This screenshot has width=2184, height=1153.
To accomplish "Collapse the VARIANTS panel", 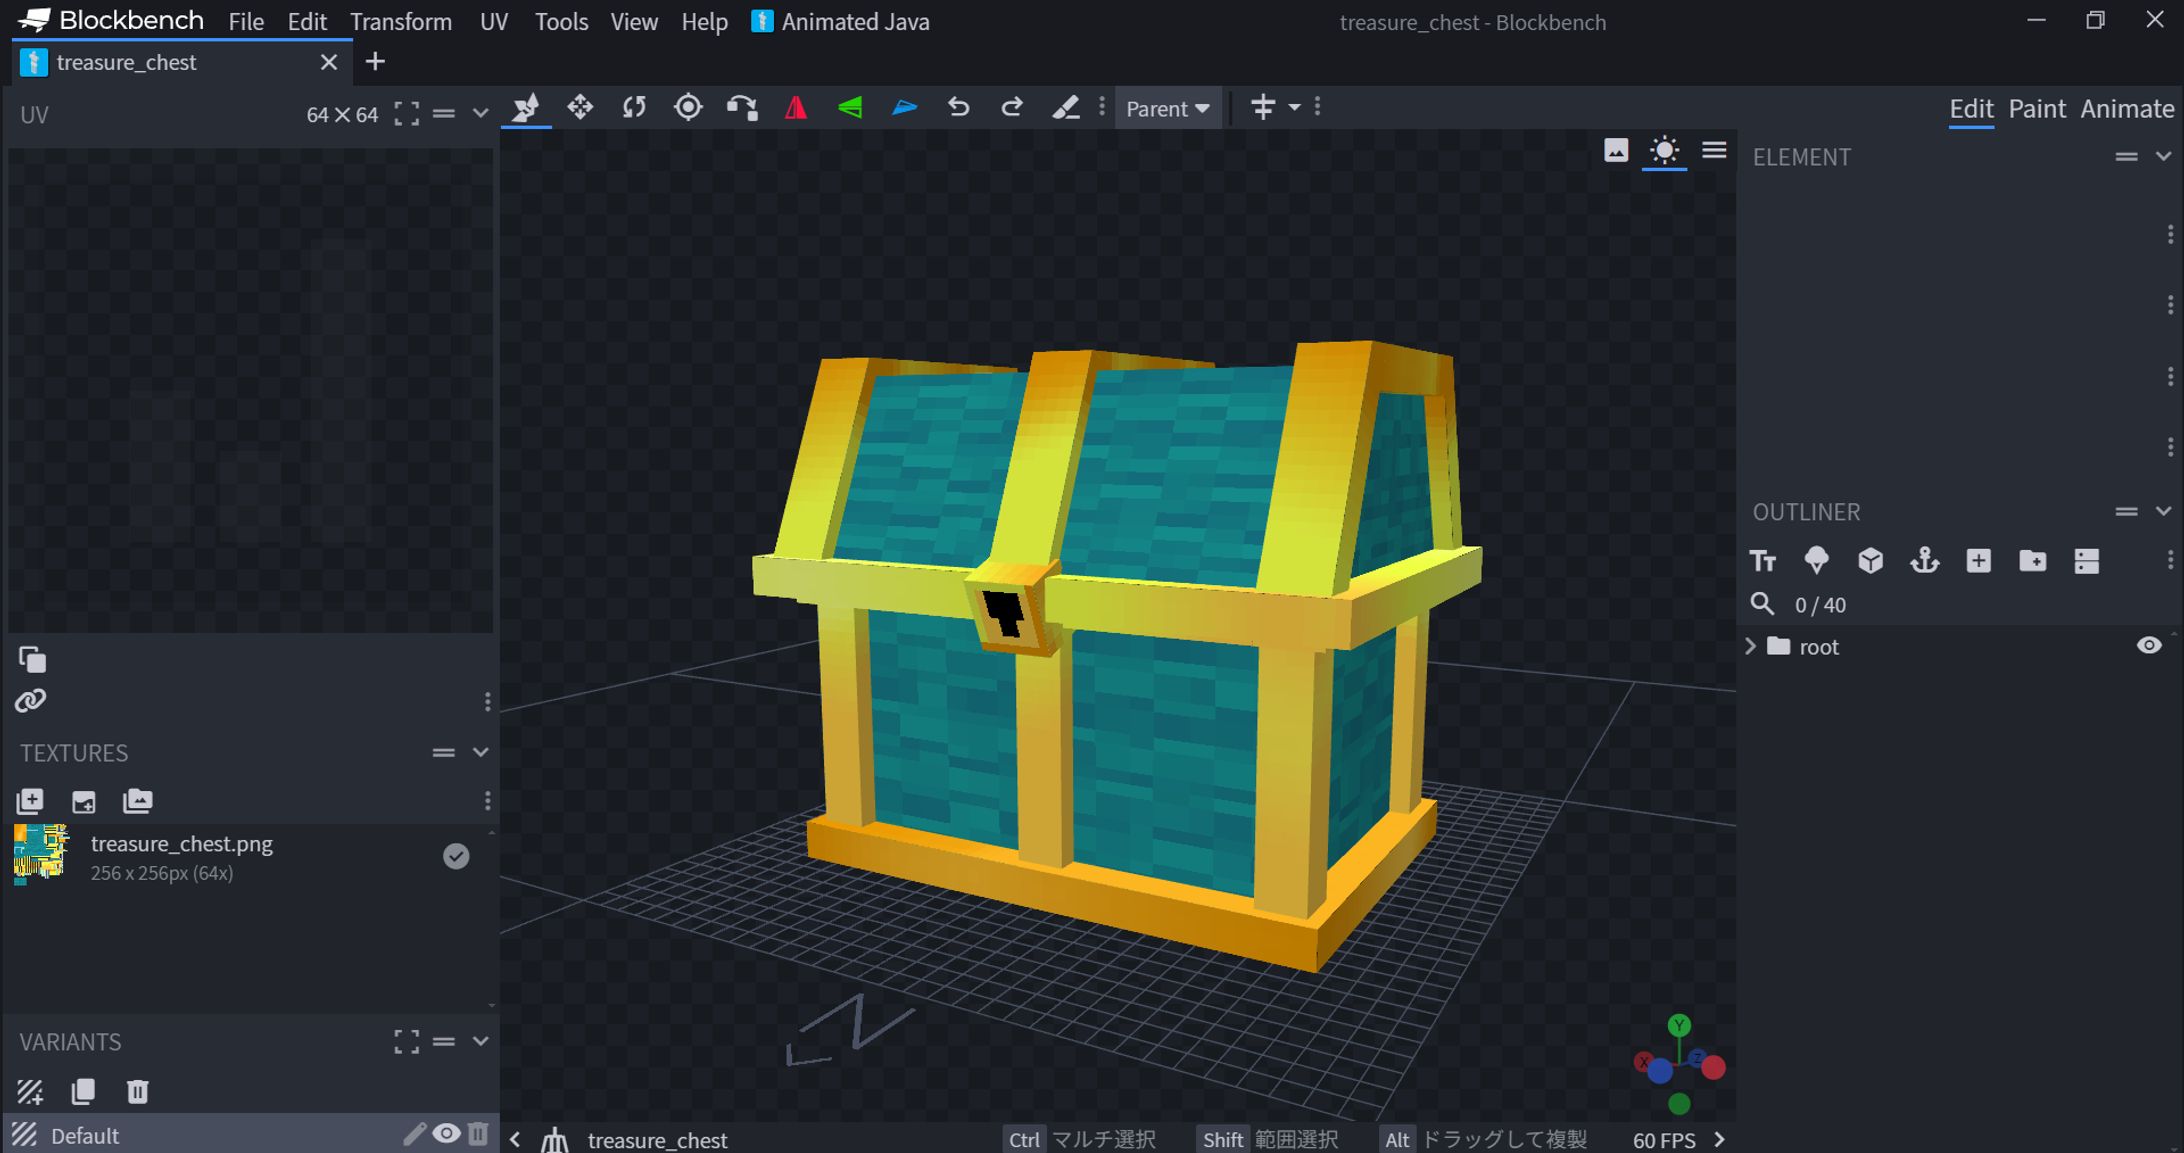I will (x=481, y=1041).
